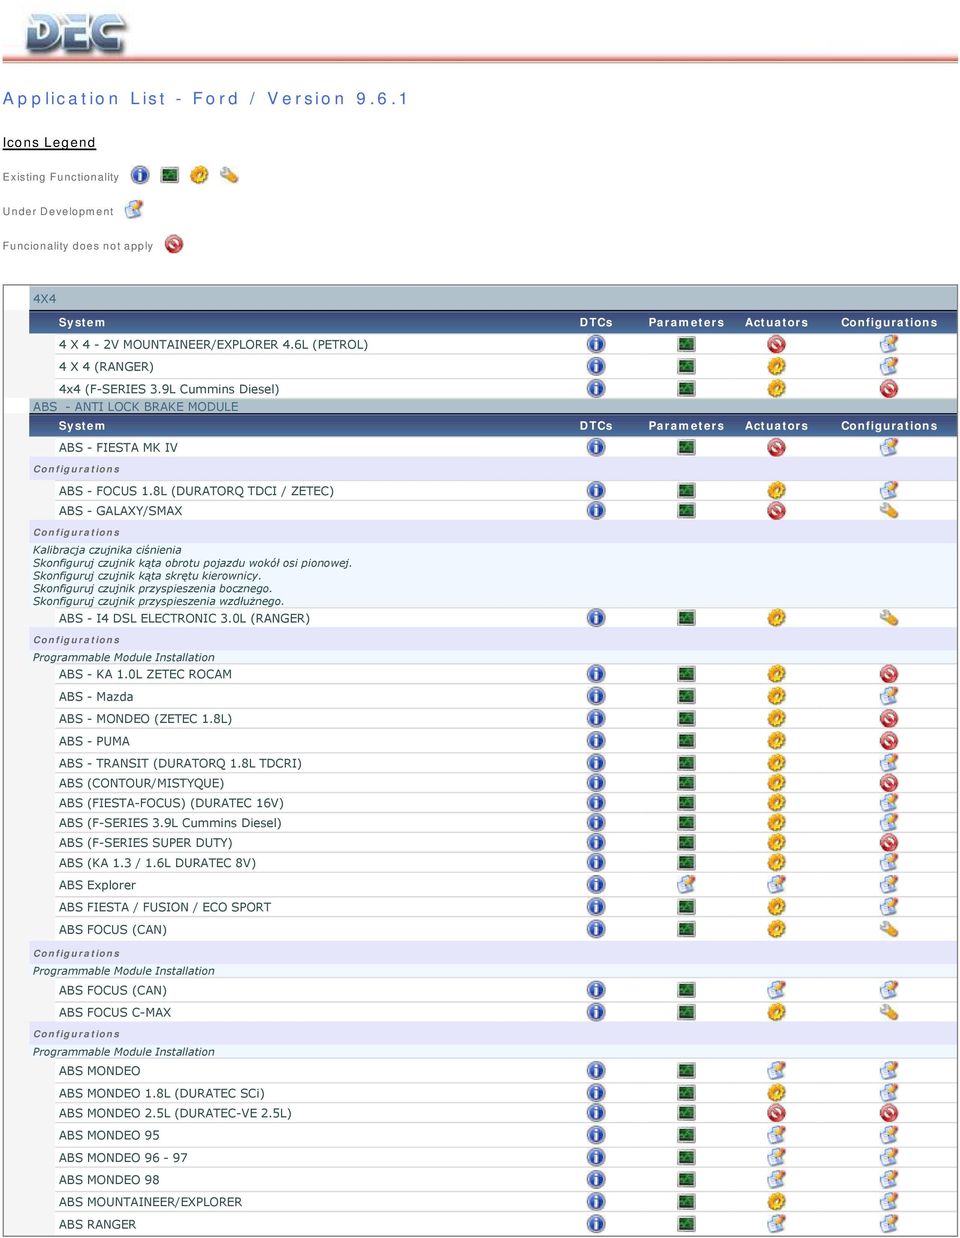
Task: Open Actuators gear for ABS - FOCUS 1.8L
Action: pyautogui.click(x=776, y=490)
